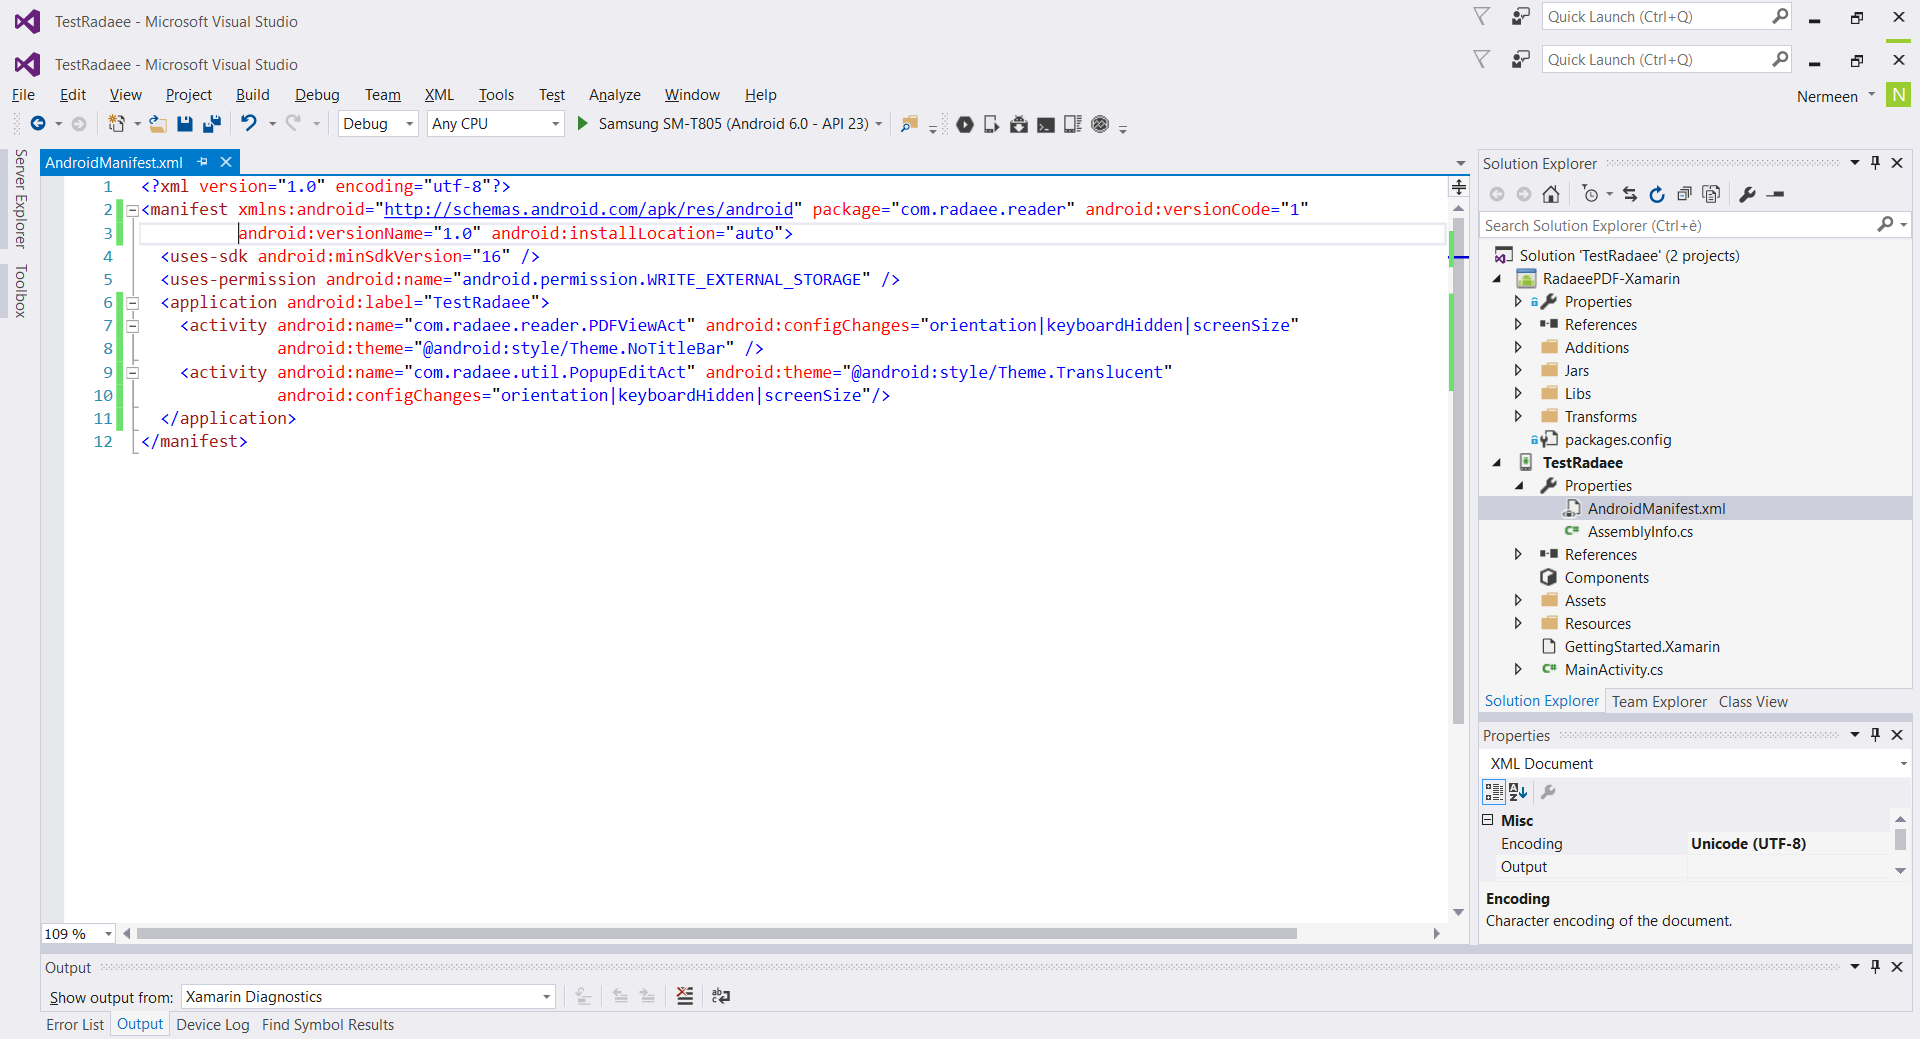Viewport: 1920px width, 1039px height.
Task: Click the editor horizontal scrollbar
Action: pyautogui.click(x=716, y=934)
